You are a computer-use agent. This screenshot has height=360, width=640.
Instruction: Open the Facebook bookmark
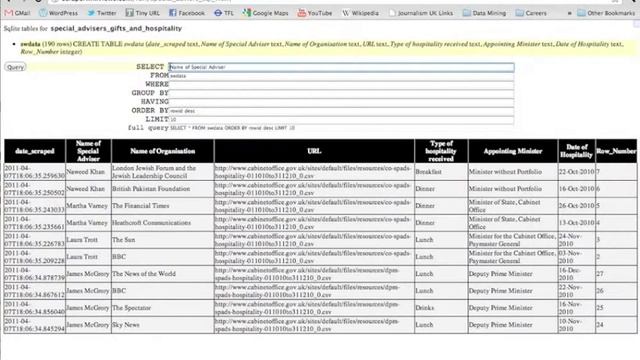[x=187, y=13]
